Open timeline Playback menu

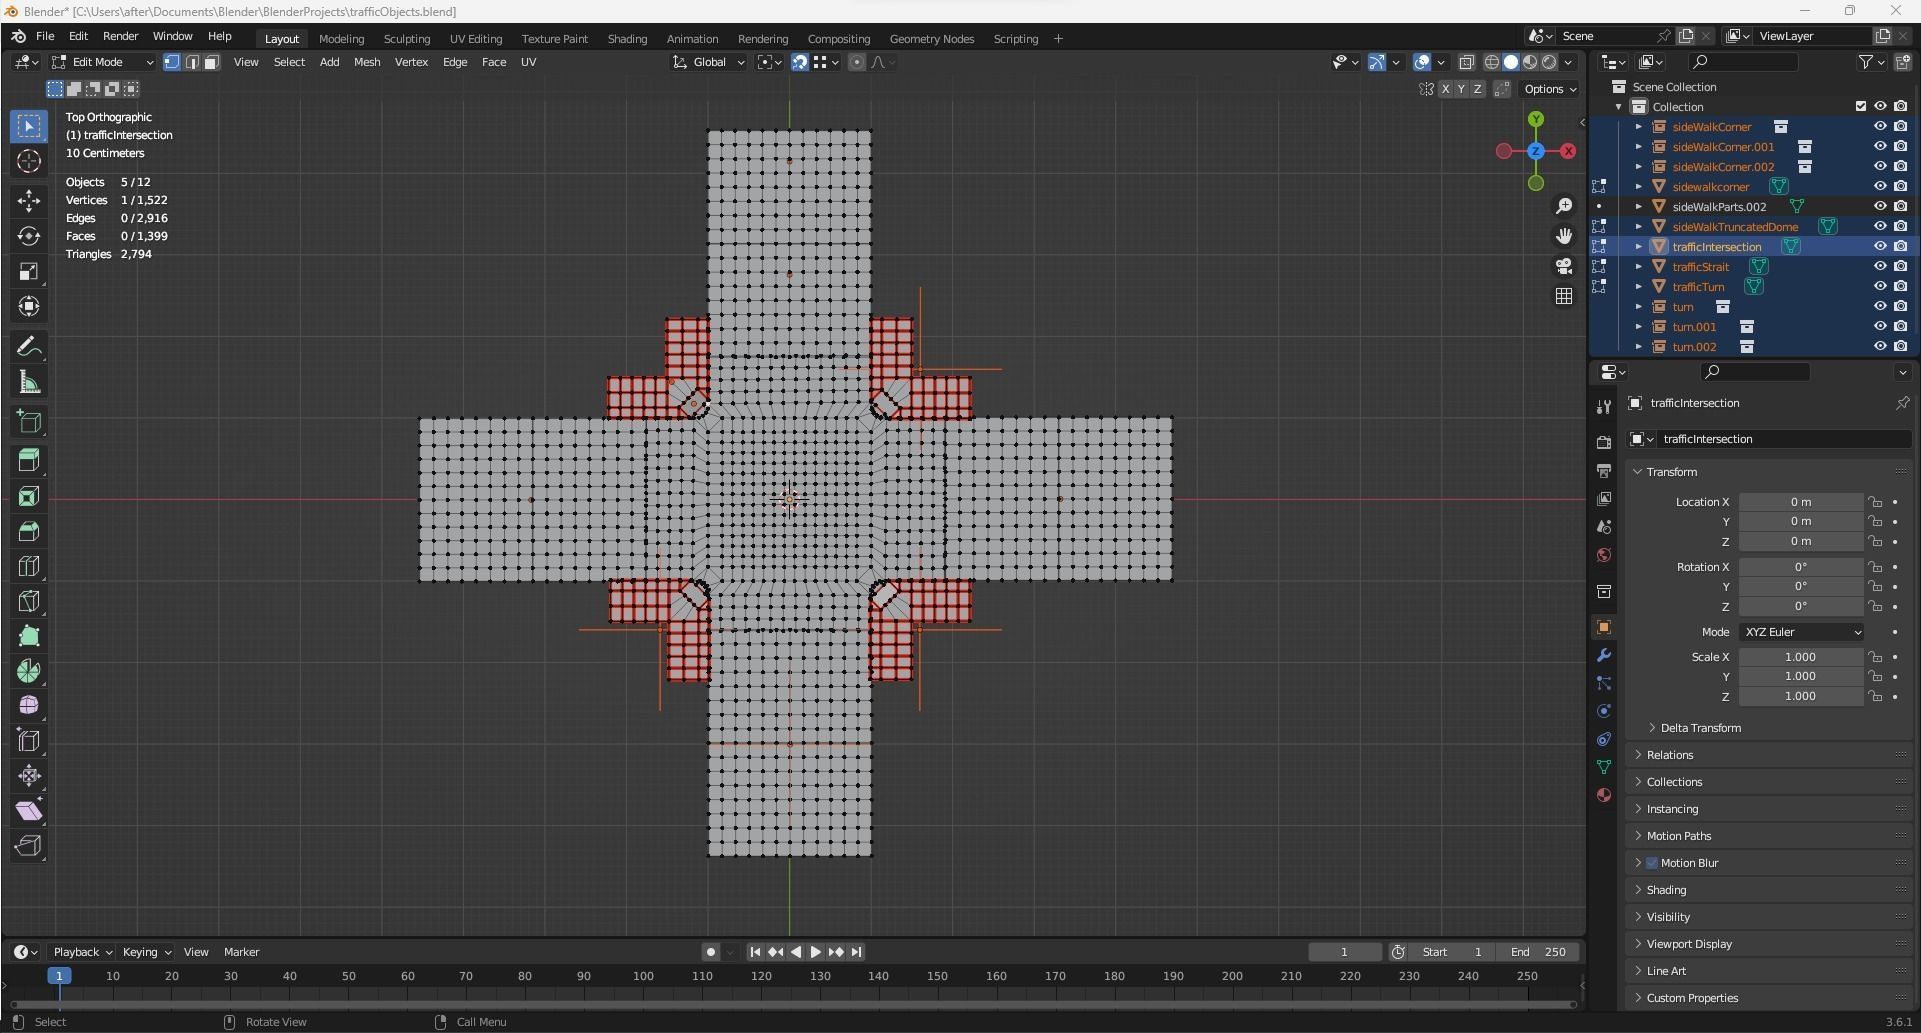click(x=82, y=952)
